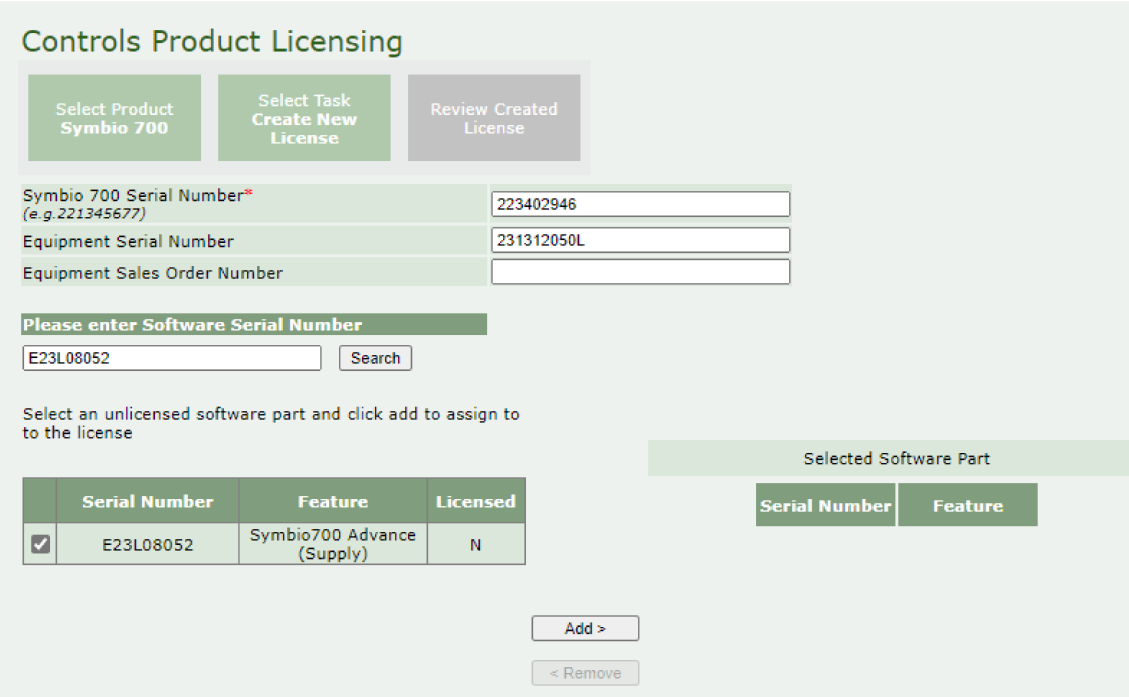Click the Licensed column header
The height and width of the screenshot is (697, 1129).
click(476, 501)
